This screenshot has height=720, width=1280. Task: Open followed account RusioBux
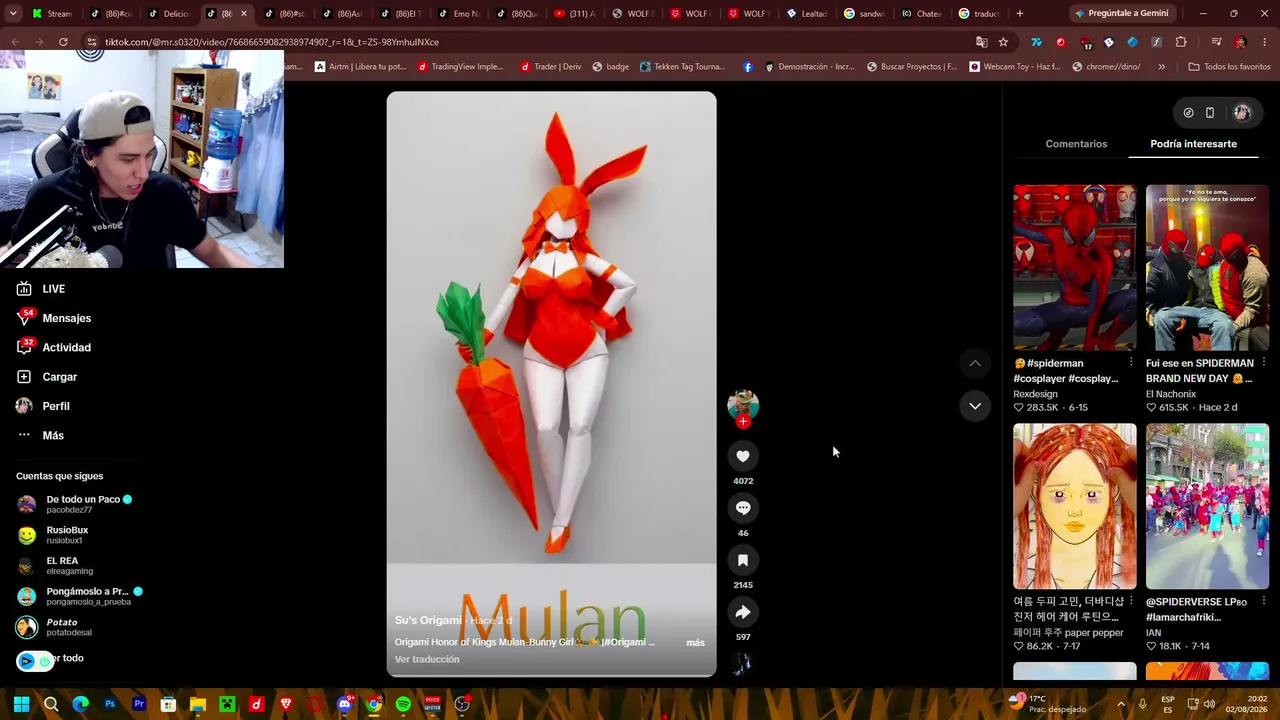(x=52, y=535)
